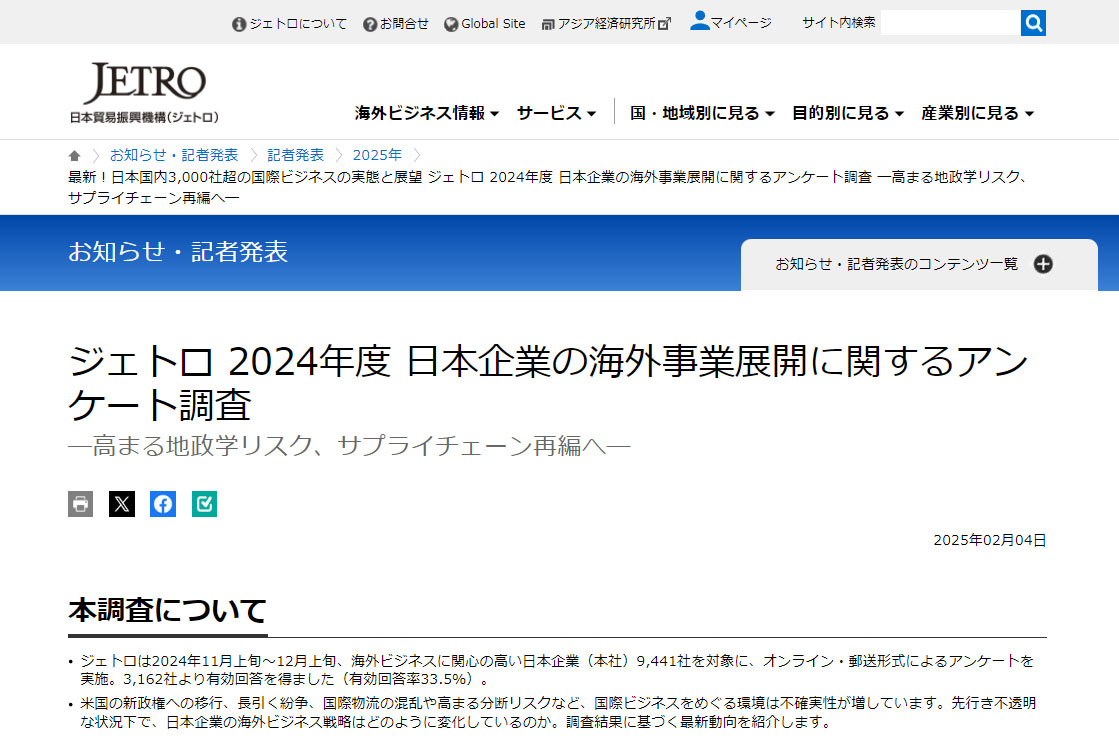
Task: Open 産業別に見る dropdown menu
Action: (x=977, y=113)
